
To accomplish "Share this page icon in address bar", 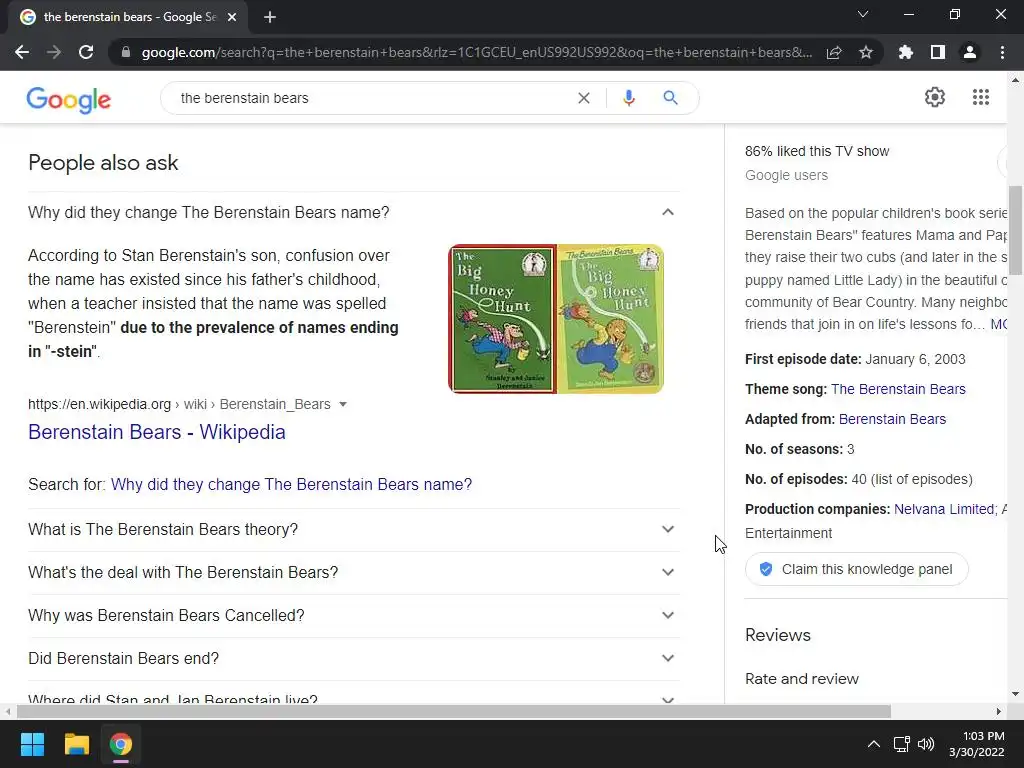I will point(834,52).
